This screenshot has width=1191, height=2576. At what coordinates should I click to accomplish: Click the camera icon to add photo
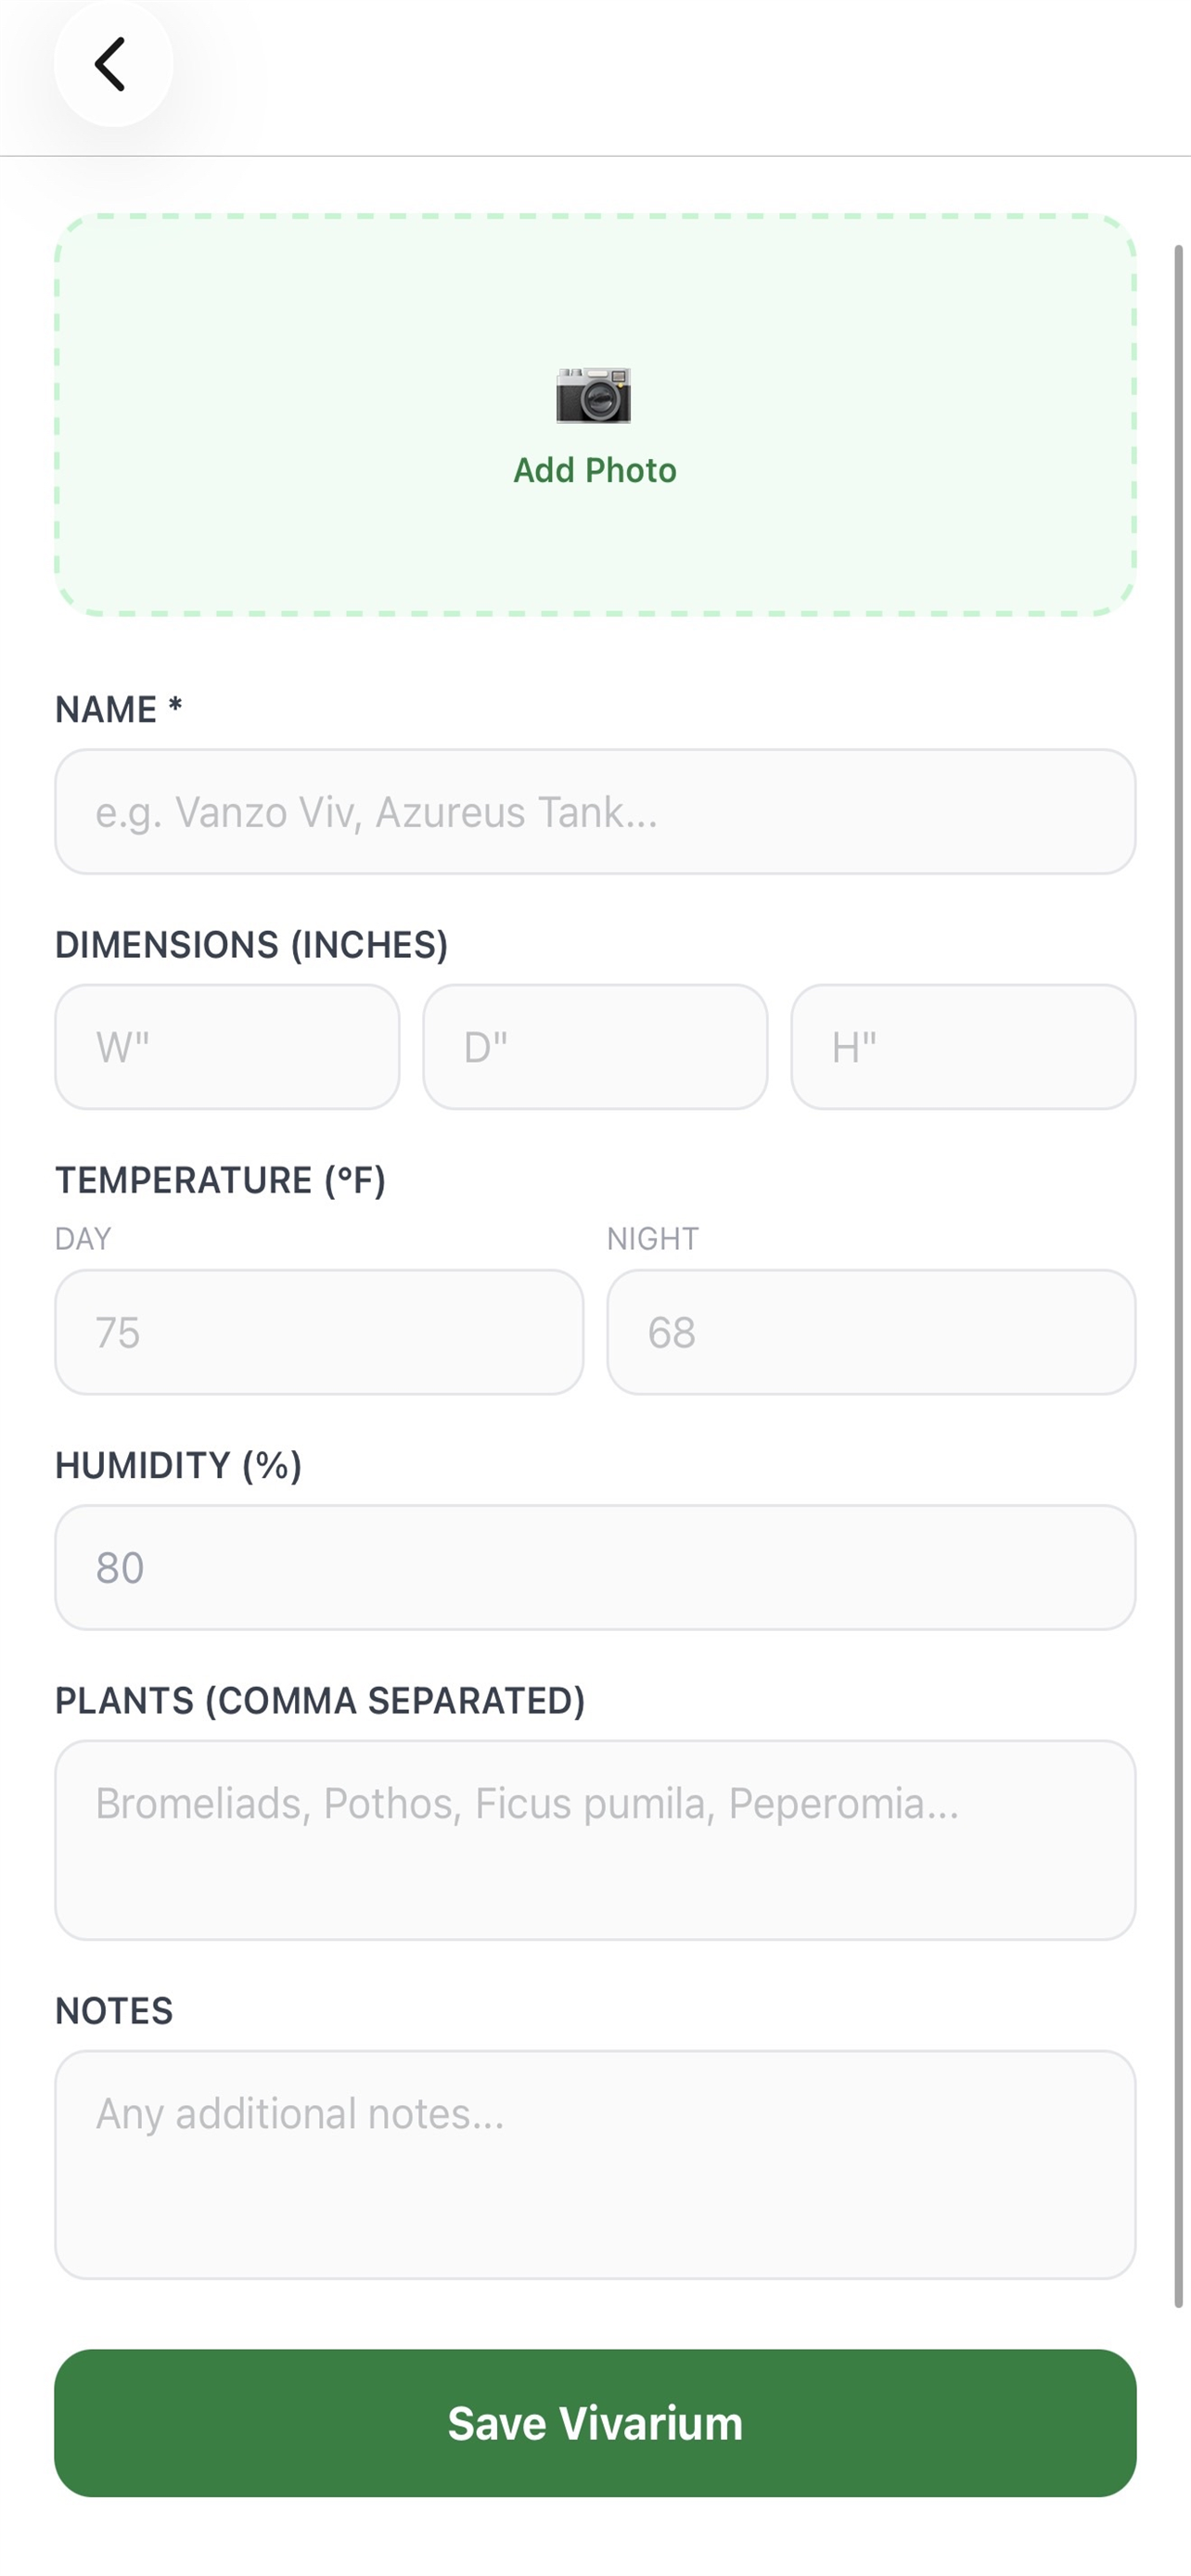[594, 395]
